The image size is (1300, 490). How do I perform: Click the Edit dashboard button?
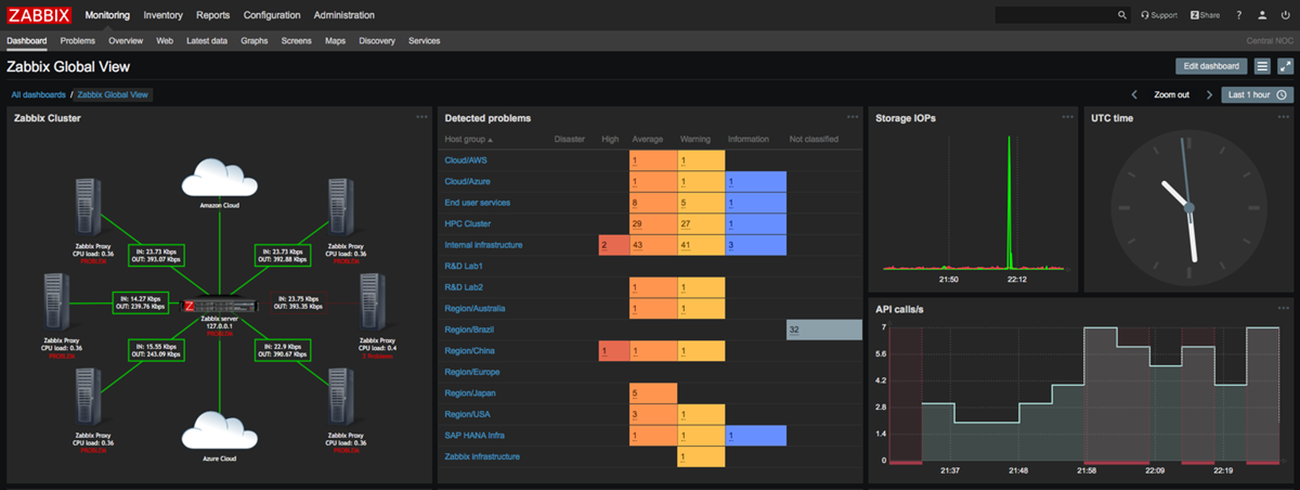[1212, 66]
